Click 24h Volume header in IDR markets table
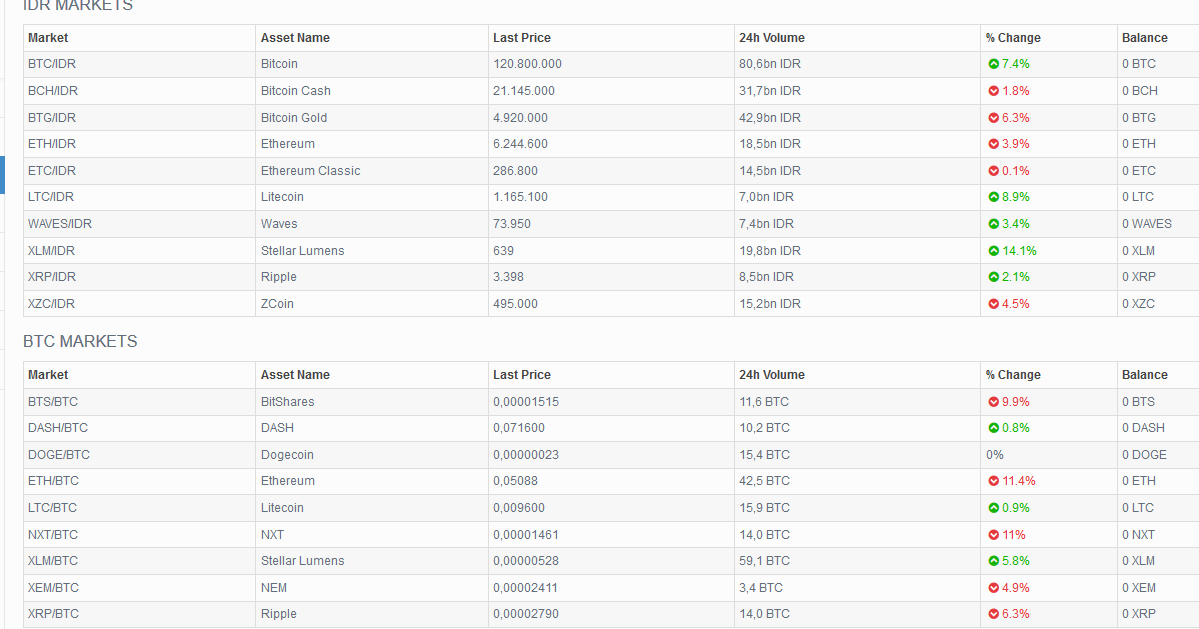Image resolution: width=1199 pixels, height=629 pixels. pyautogui.click(x=772, y=38)
